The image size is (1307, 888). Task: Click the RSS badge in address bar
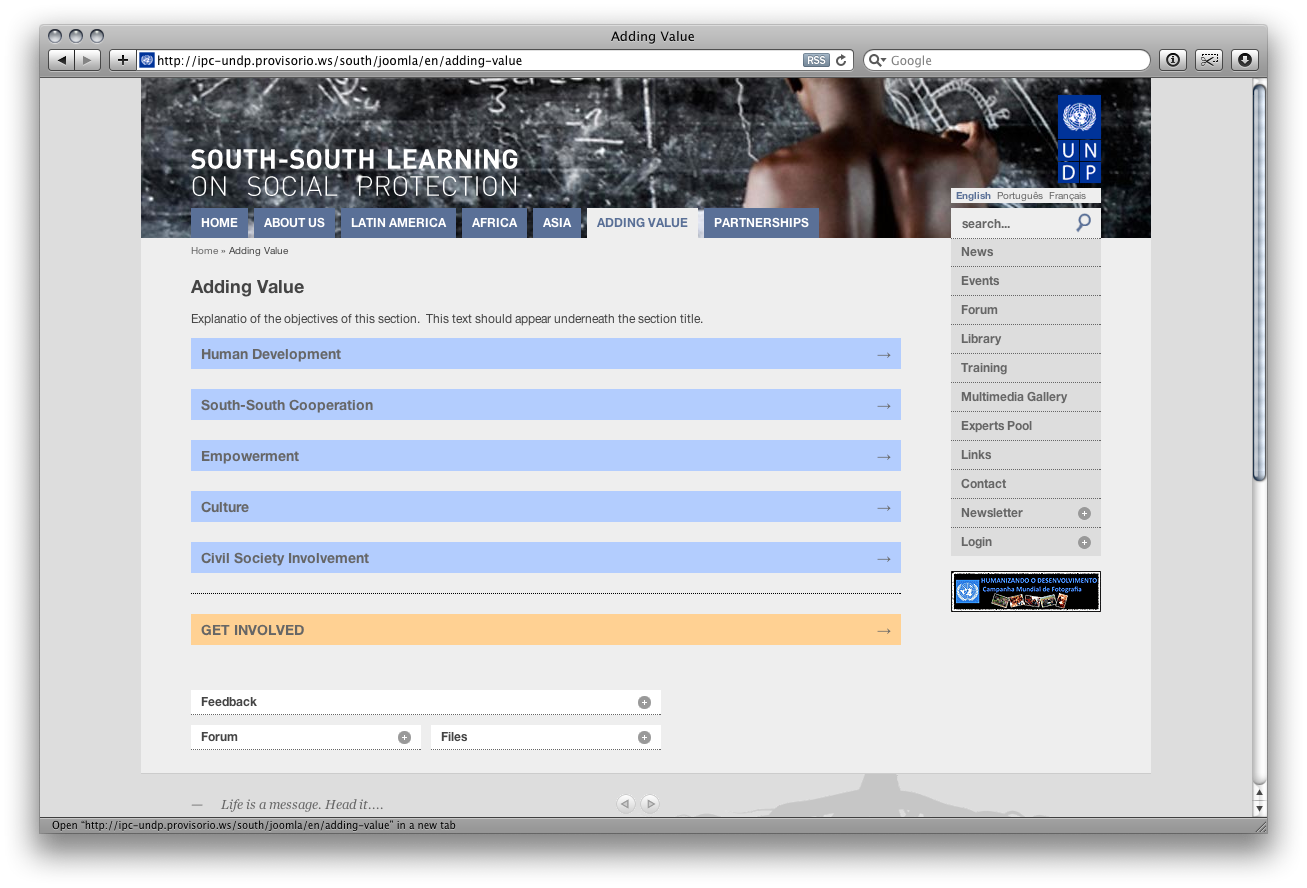point(816,60)
